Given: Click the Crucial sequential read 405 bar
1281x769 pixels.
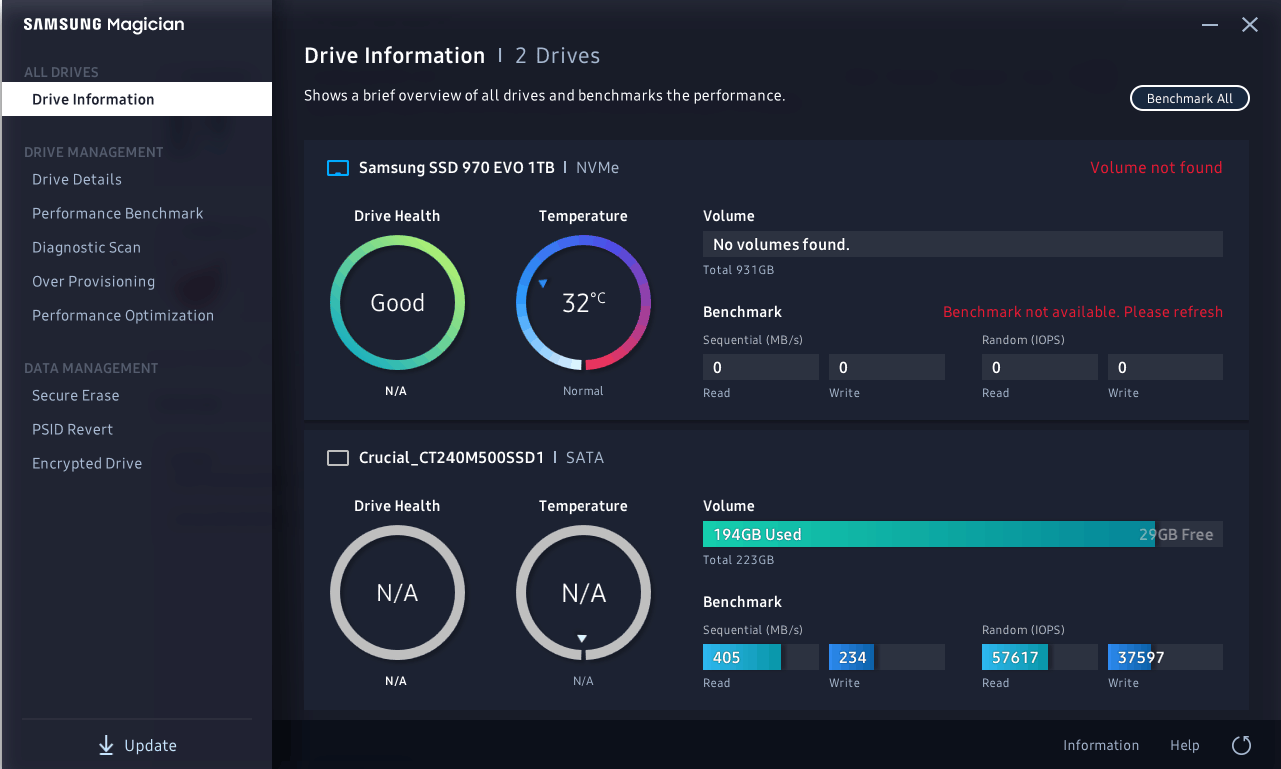Looking at the screenshot, I should (761, 657).
